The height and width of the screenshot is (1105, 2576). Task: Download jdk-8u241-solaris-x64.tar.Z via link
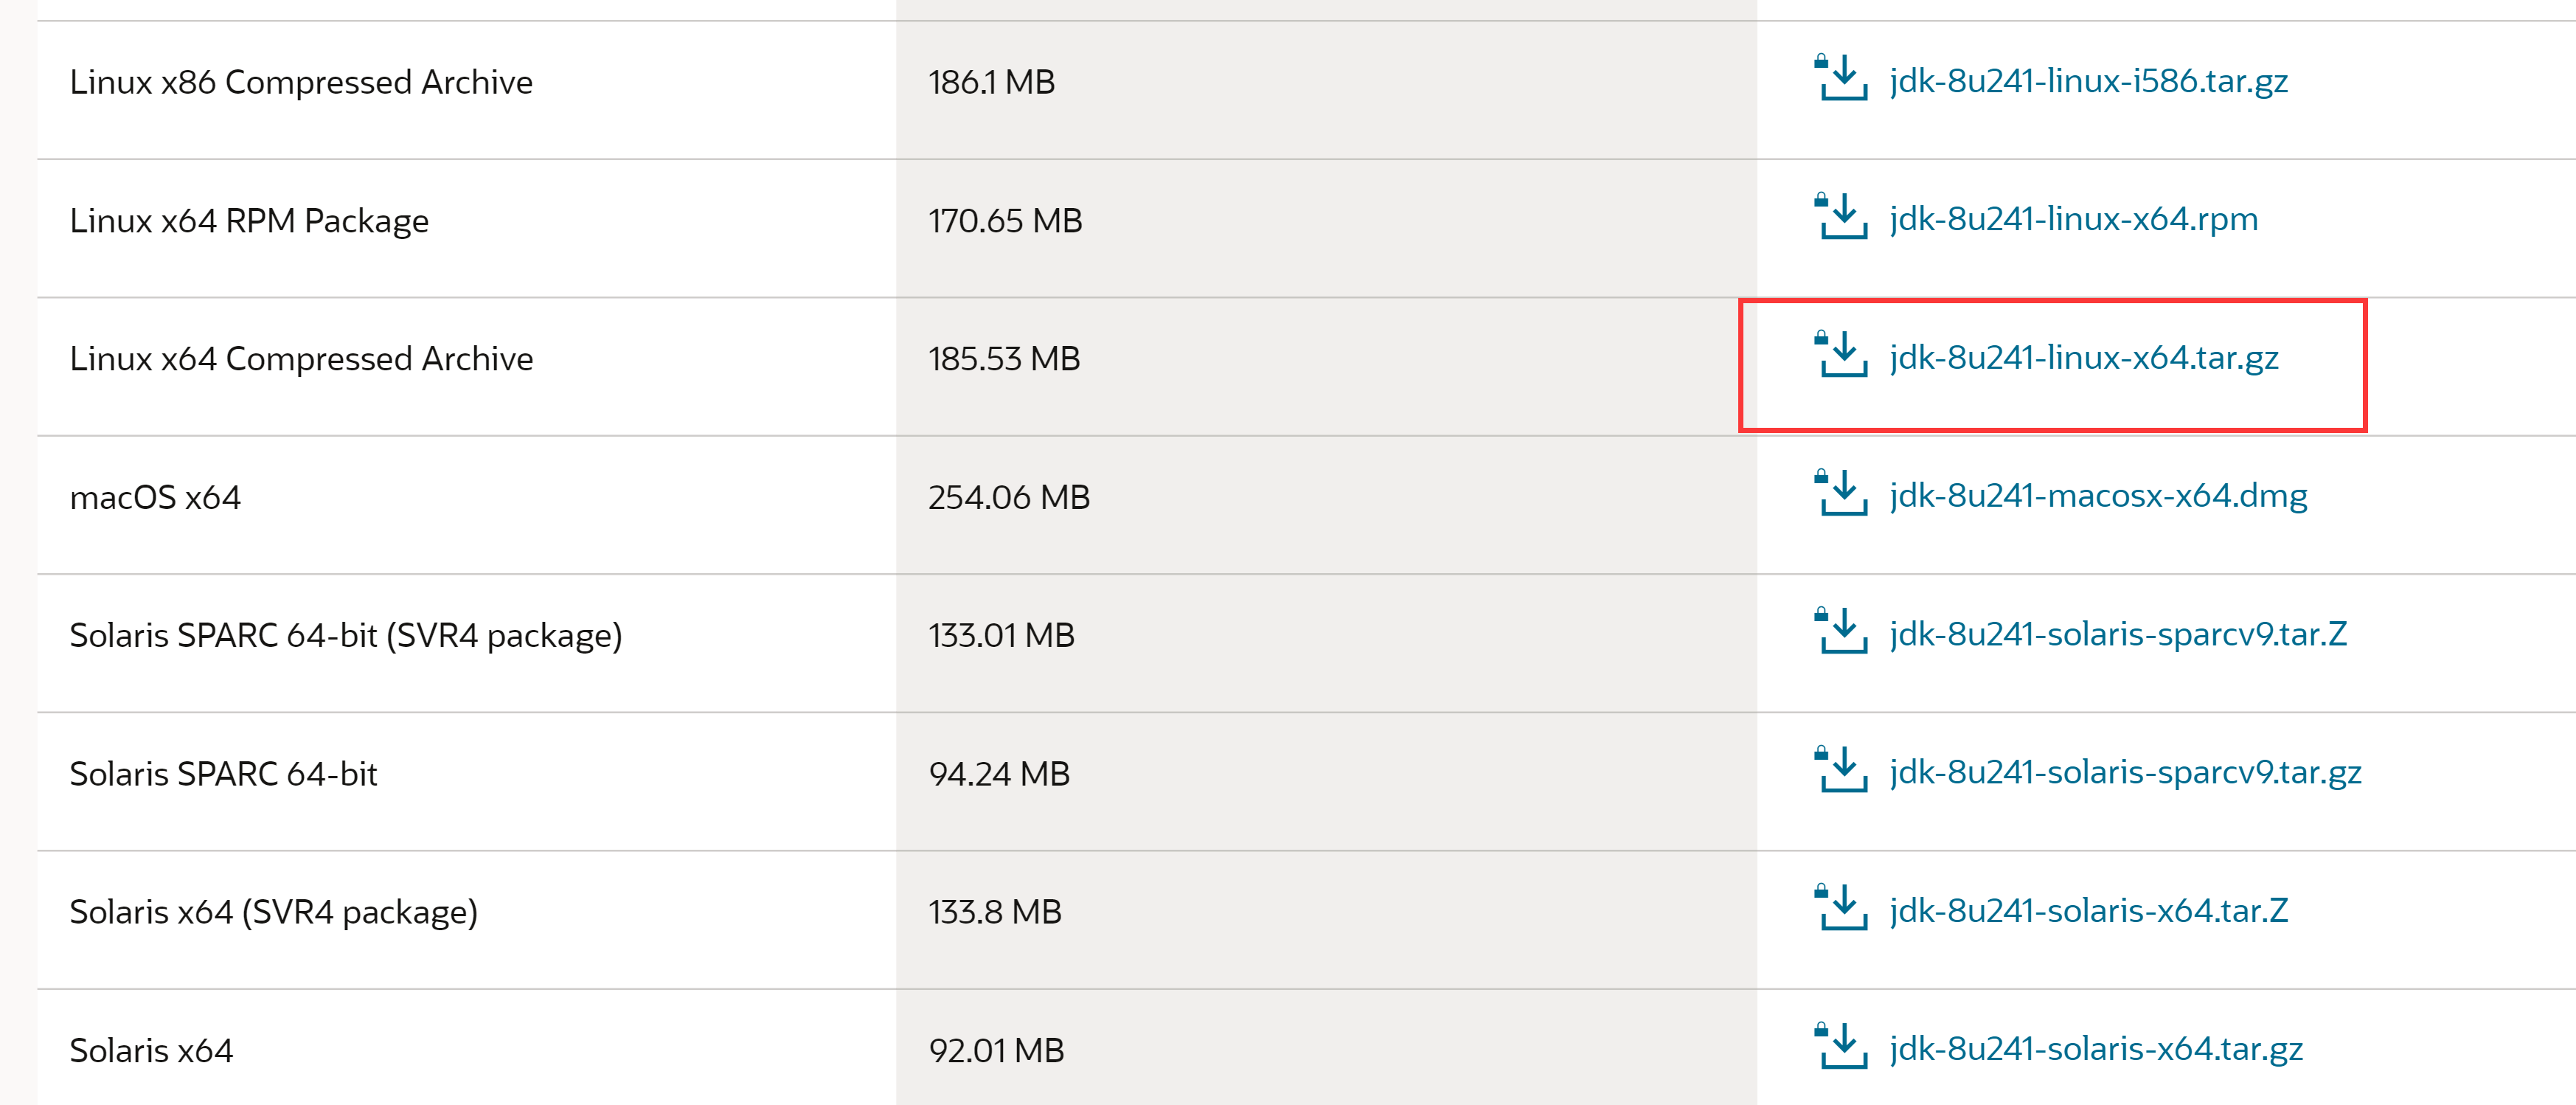(x=2088, y=910)
